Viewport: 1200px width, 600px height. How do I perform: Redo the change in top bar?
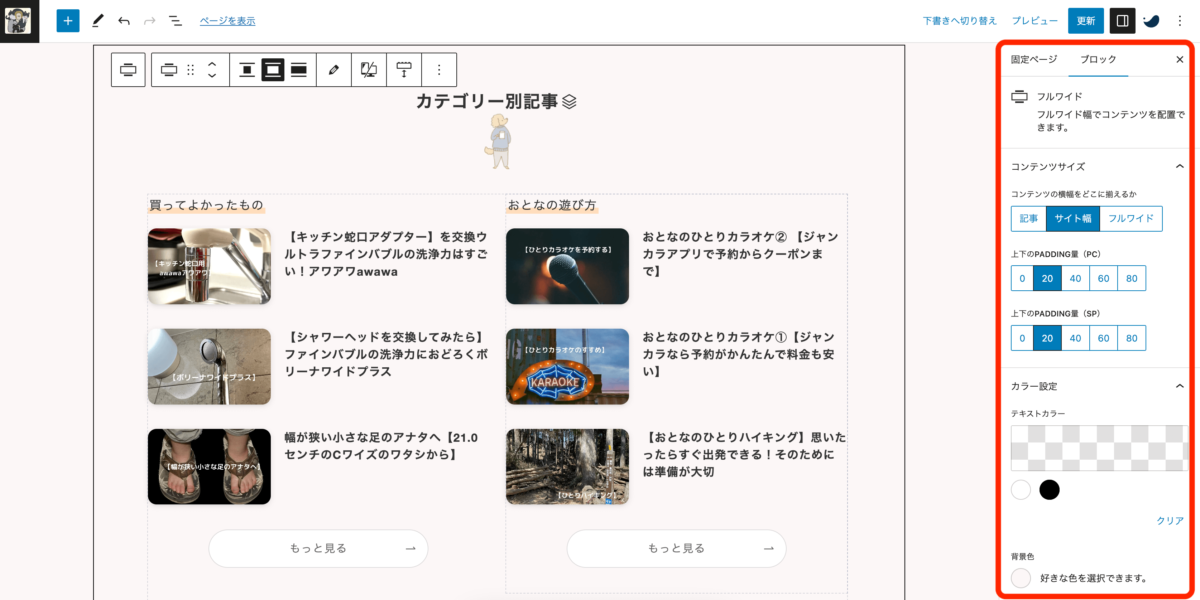pyautogui.click(x=150, y=20)
